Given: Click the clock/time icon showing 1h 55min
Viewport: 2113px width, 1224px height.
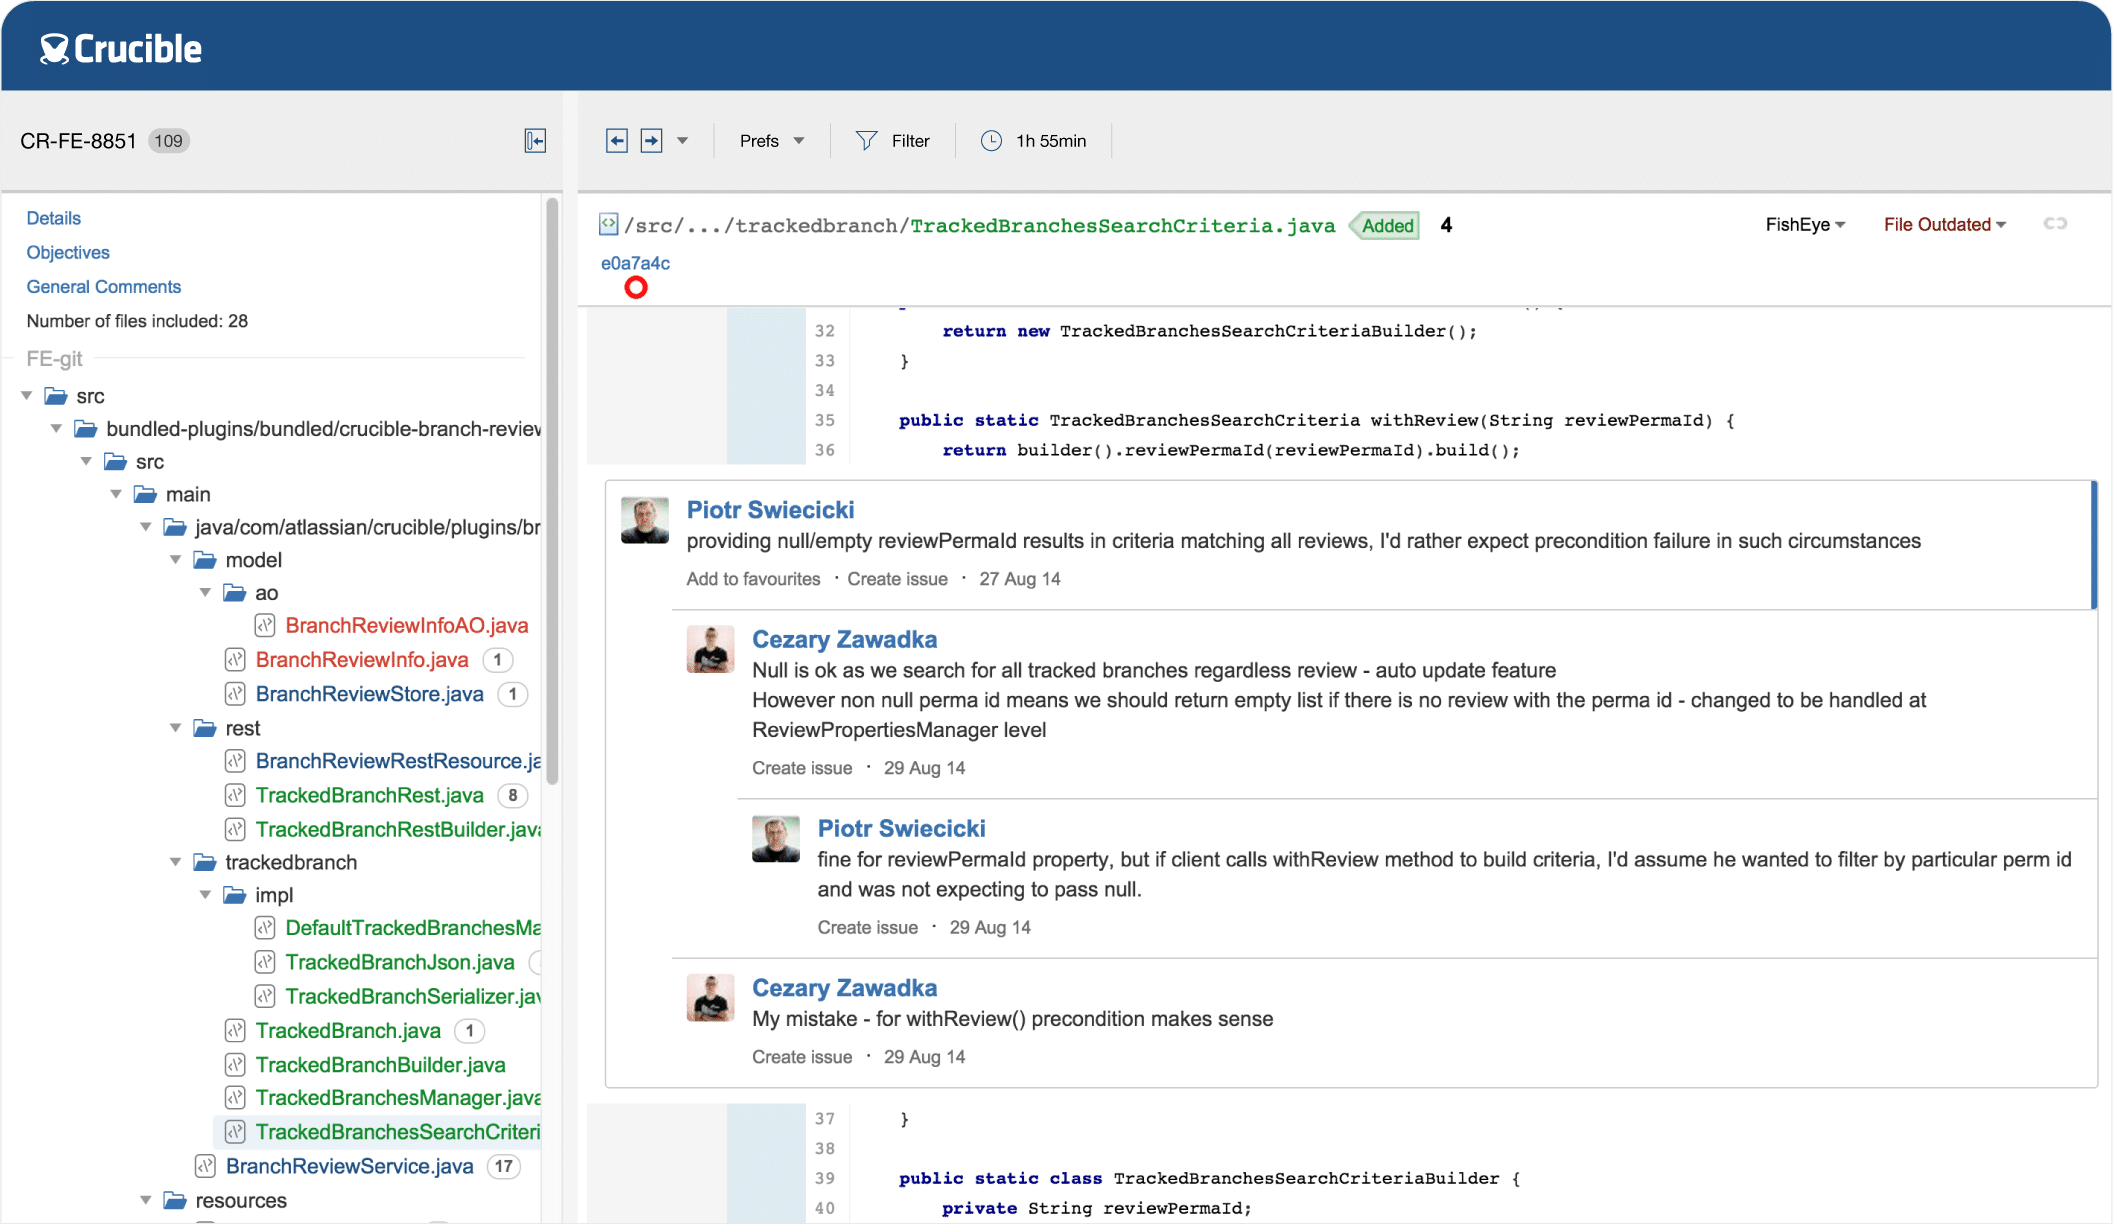Looking at the screenshot, I should tap(991, 140).
